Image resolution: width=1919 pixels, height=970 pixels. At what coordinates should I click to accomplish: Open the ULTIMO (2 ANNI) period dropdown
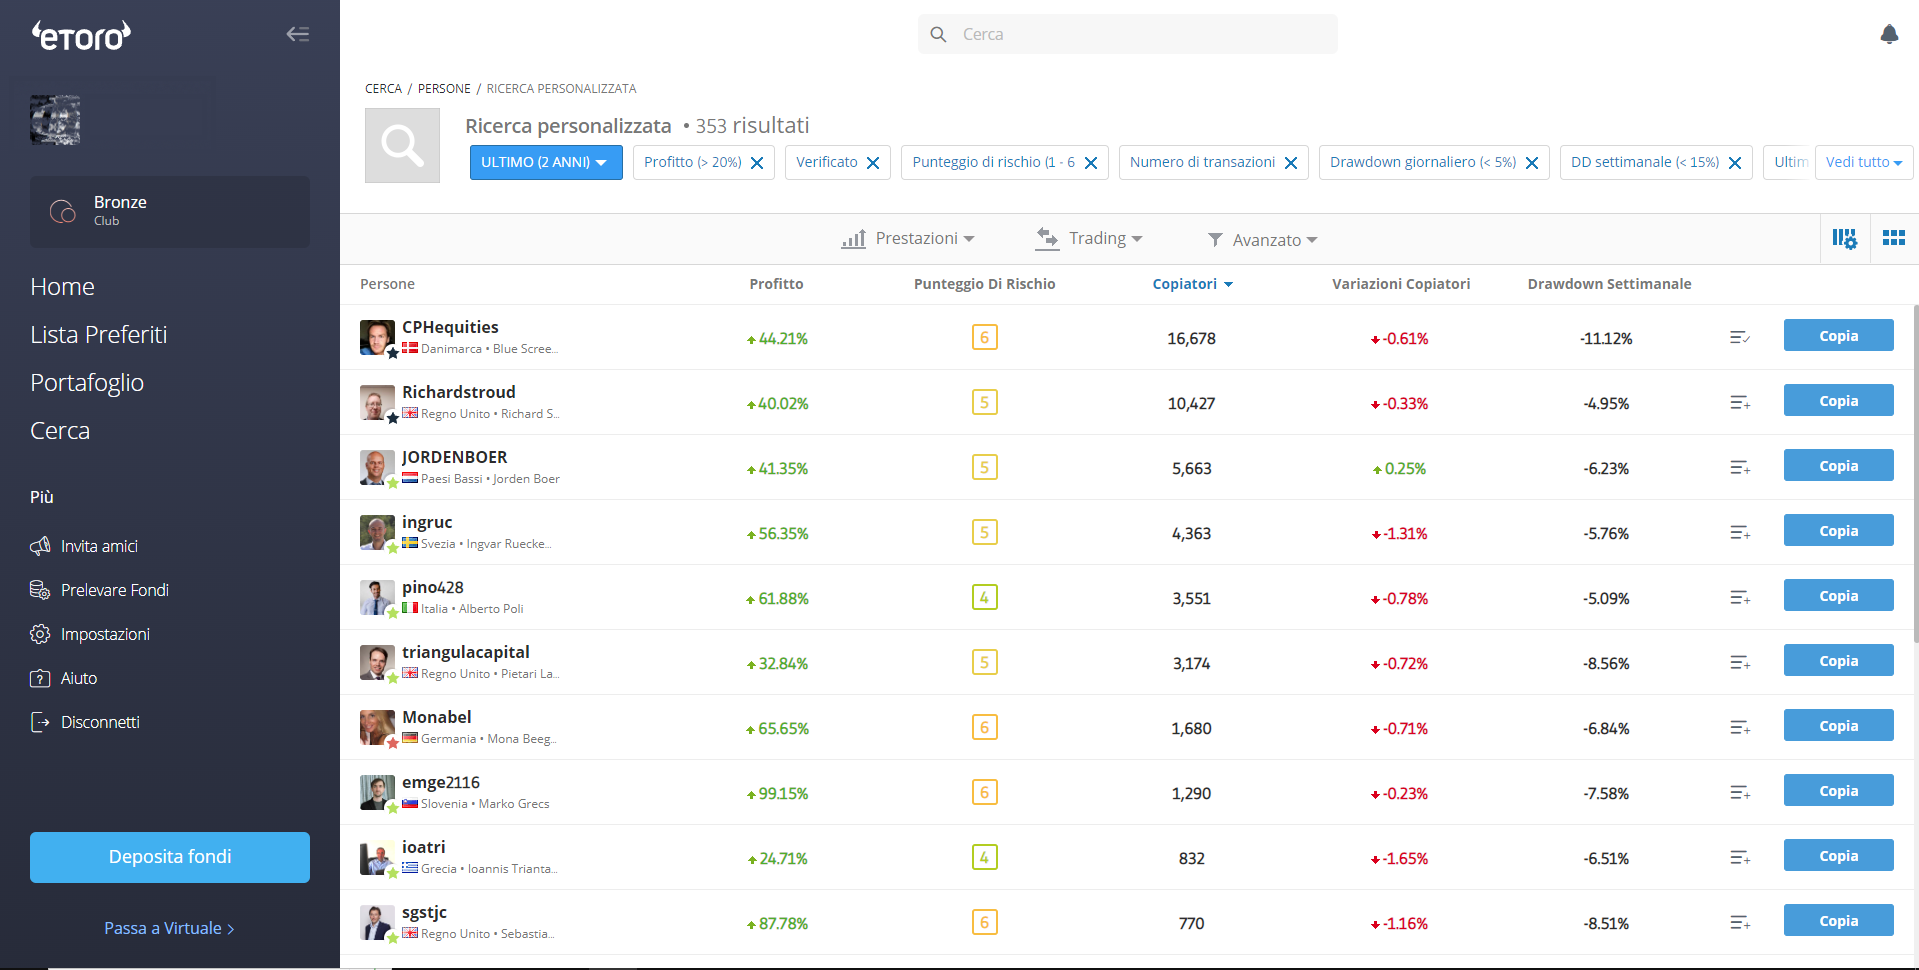pyautogui.click(x=546, y=162)
